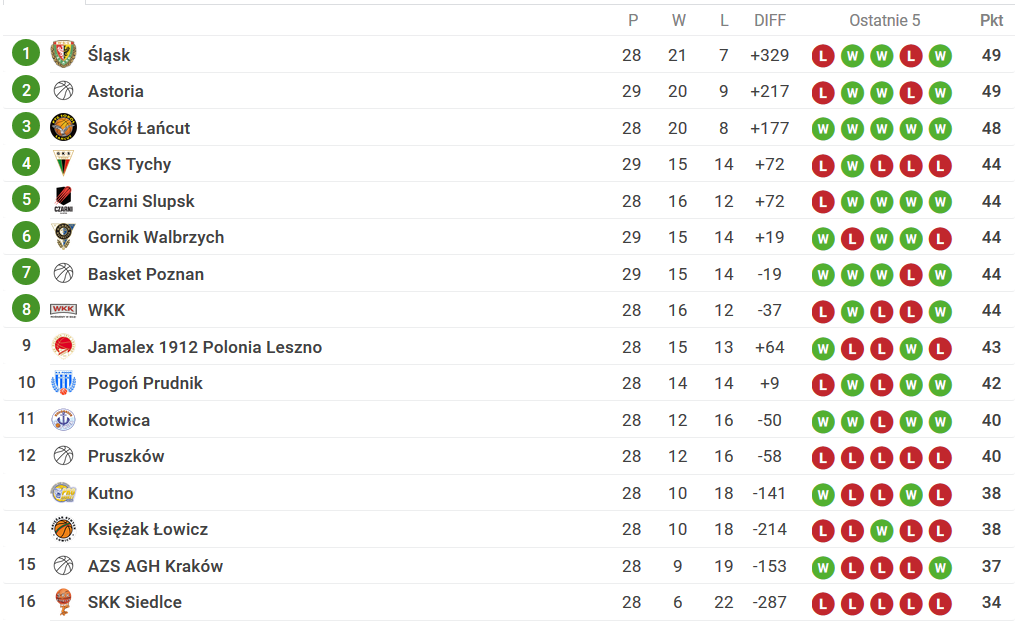Click the Pogoń Prudnik team logo
Image resolution: width=1023 pixels, height=628 pixels.
63,383
